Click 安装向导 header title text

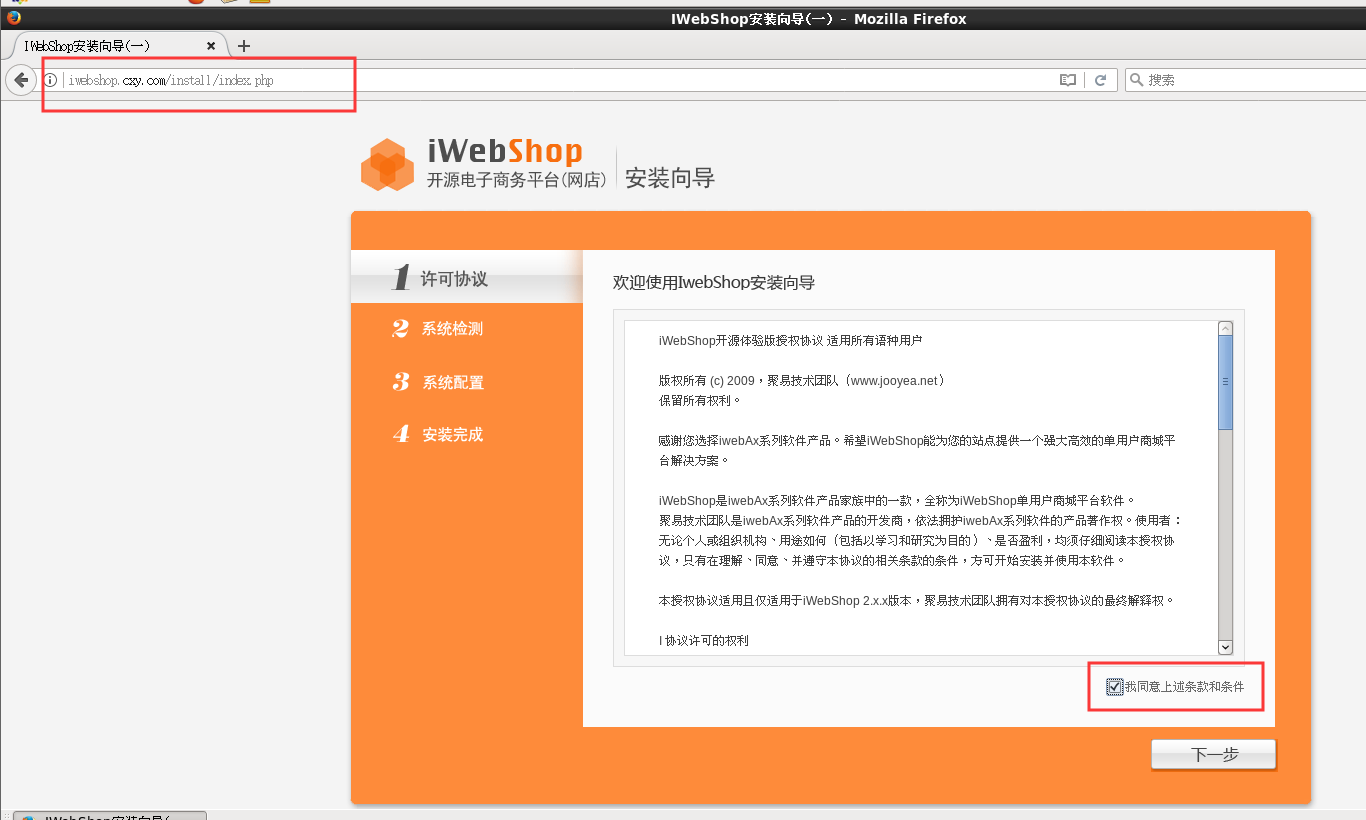[670, 178]
